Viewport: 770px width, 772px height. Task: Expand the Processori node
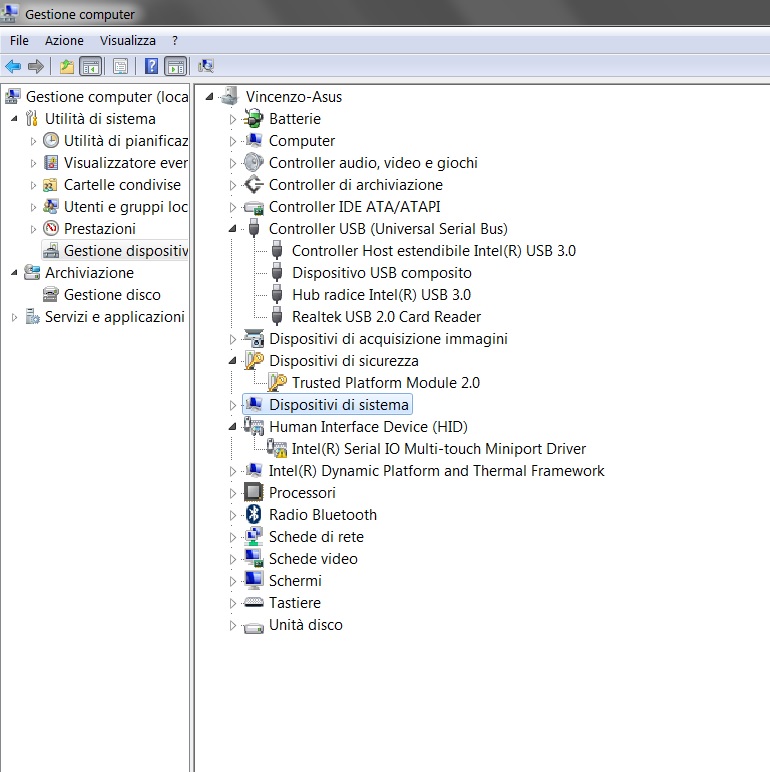click(x=232, y=493)
